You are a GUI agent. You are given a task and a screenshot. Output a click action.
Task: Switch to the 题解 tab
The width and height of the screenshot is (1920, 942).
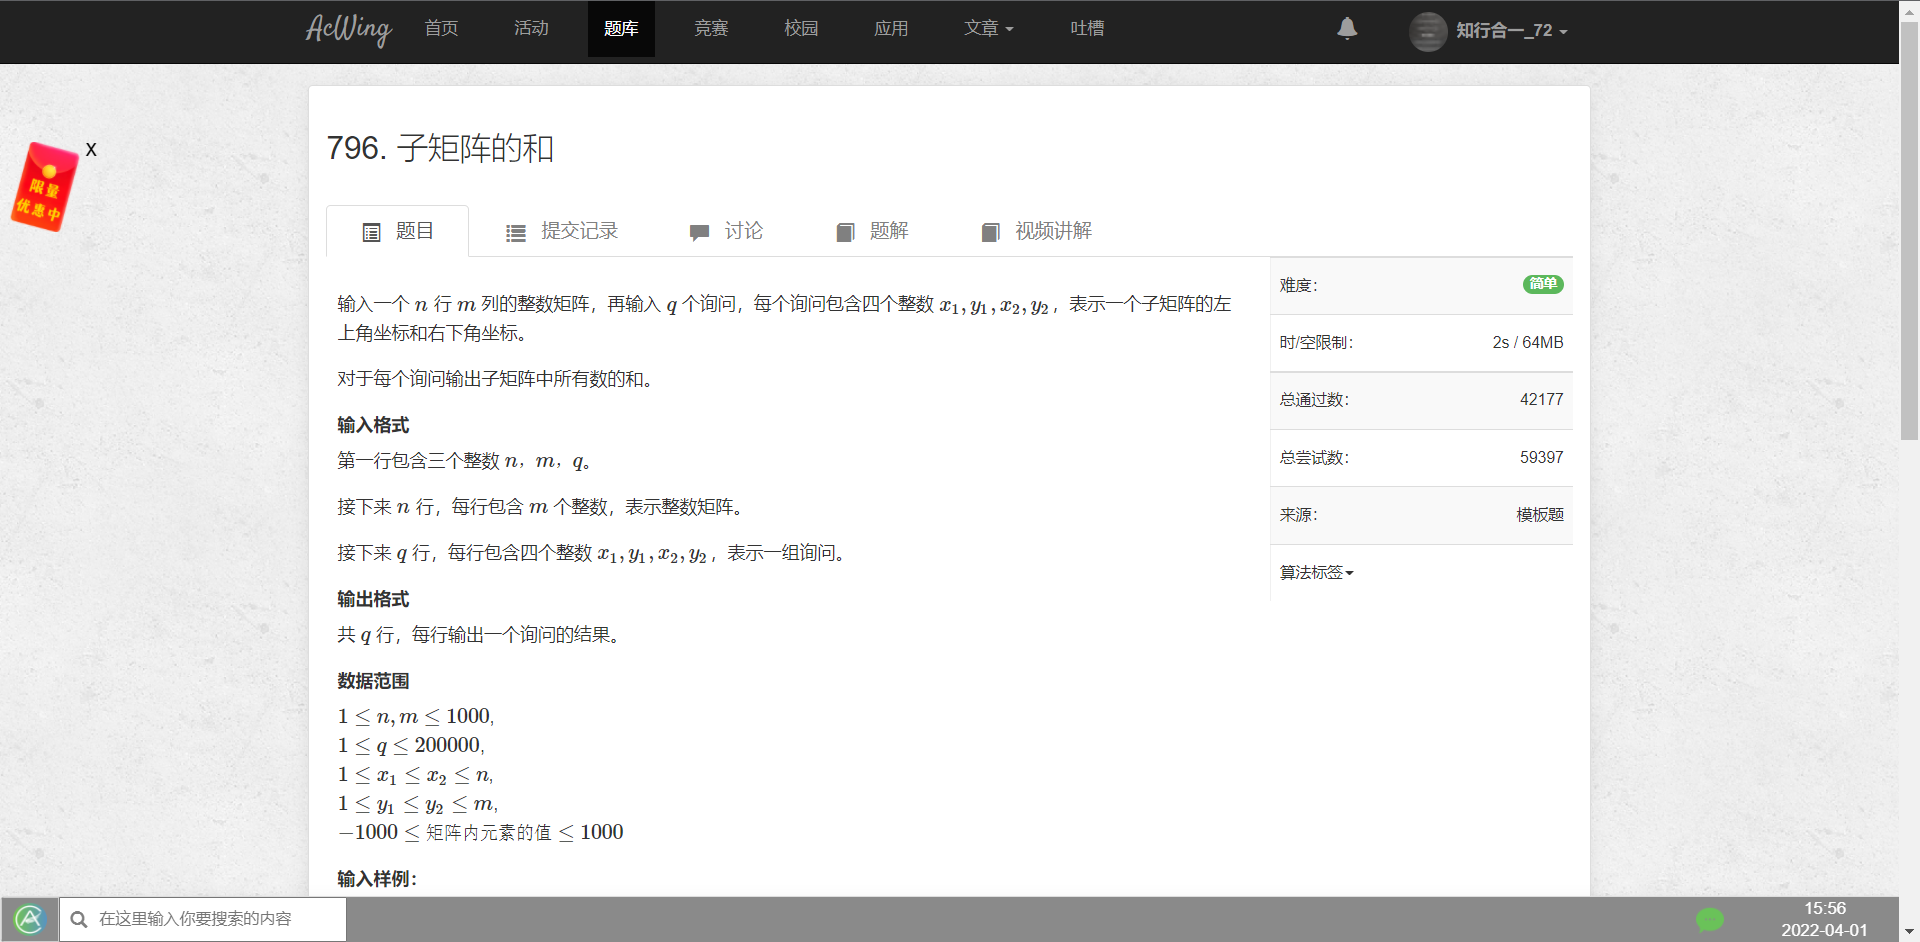(872, 231)
